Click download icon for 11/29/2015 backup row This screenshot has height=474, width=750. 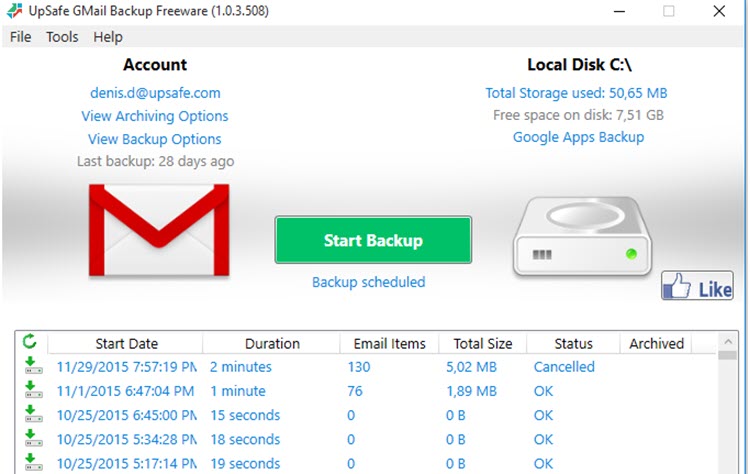[x=30, y=367]
